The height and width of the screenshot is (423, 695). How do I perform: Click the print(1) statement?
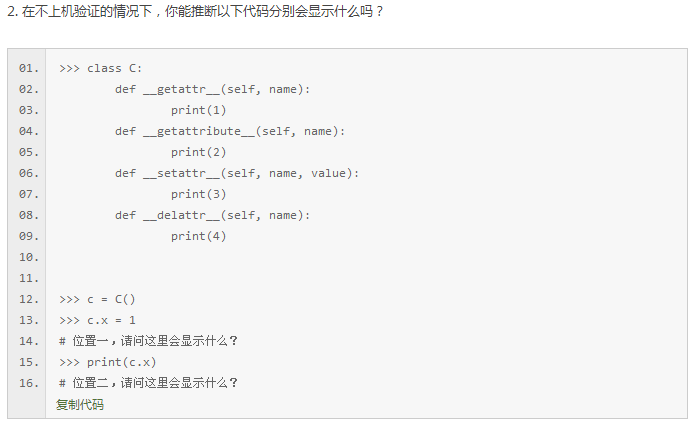point(199,110)
